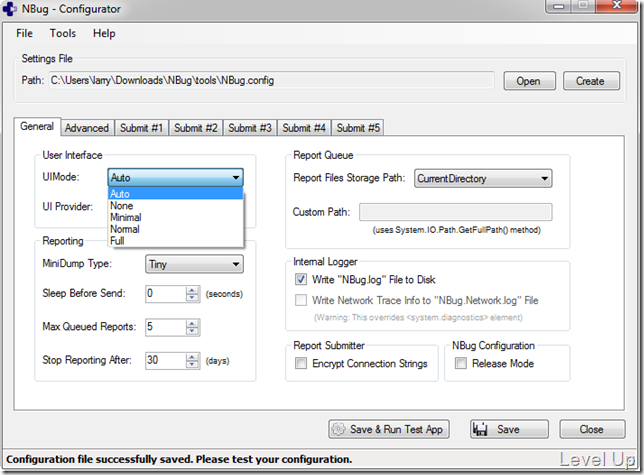Switch to the Submit #1 tab

coord(141,128)
